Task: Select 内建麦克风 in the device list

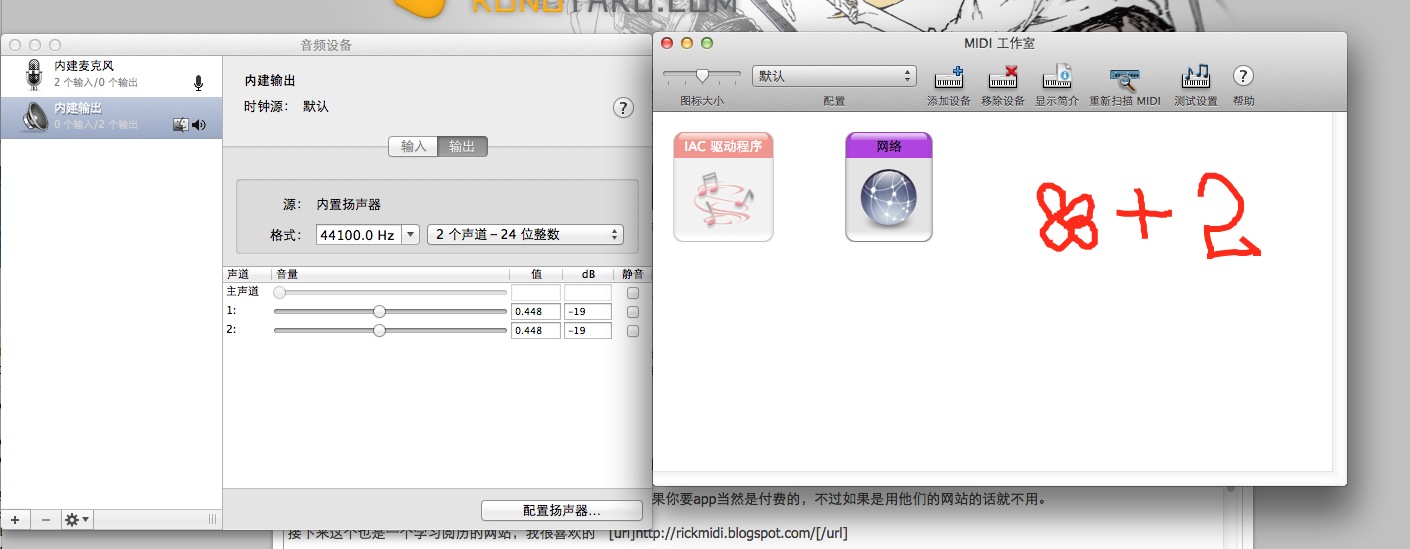Action: (x=110, y=73)
